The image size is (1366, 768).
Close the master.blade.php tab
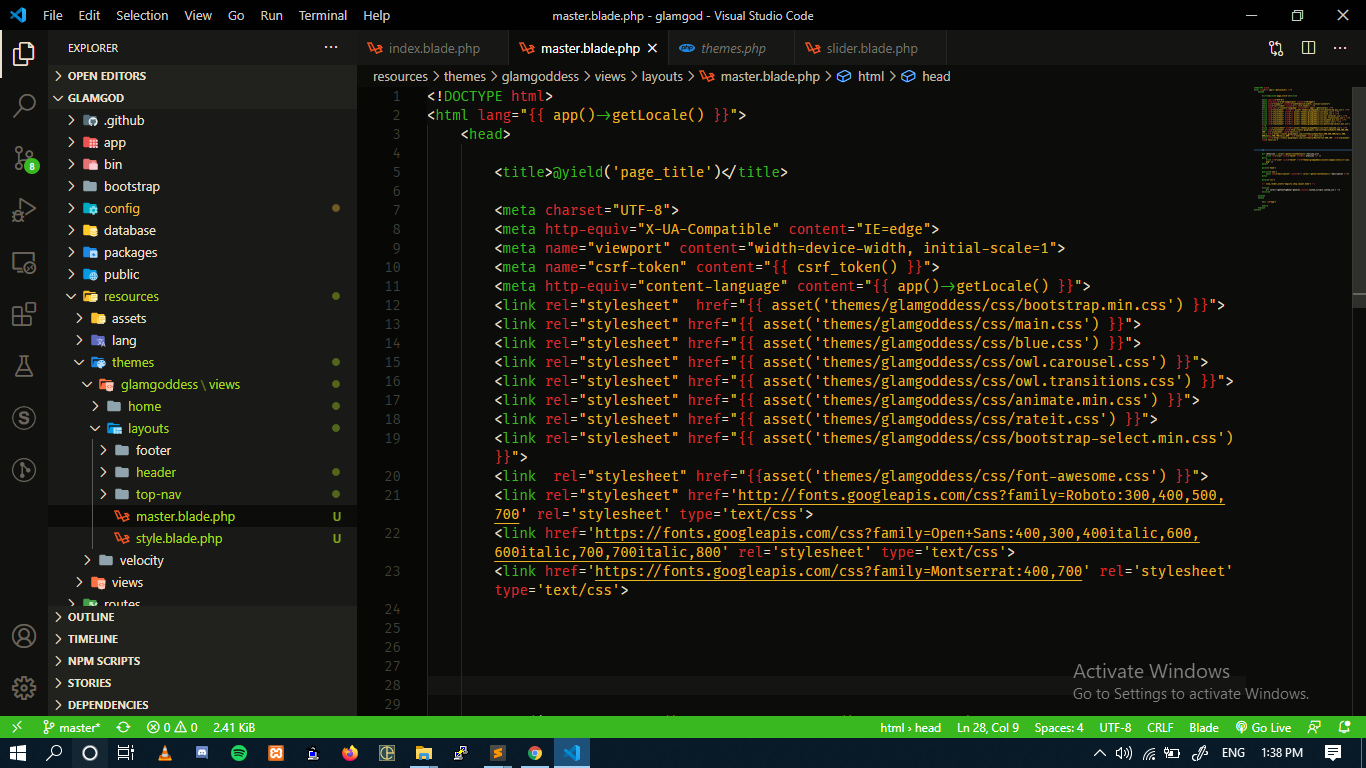[x=652, y=48]
